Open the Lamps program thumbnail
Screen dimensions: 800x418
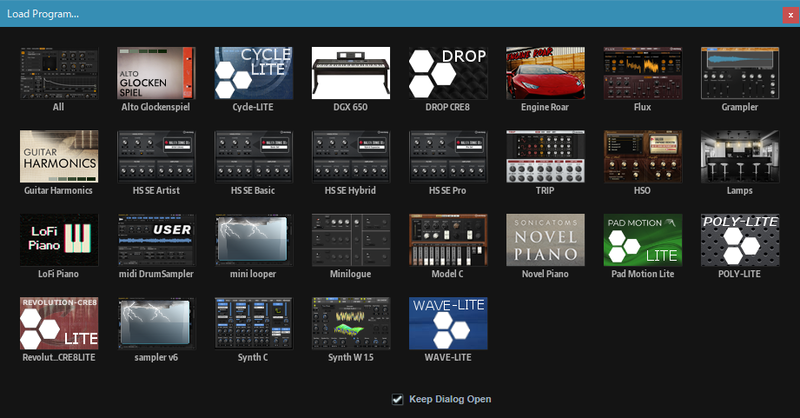740,156
